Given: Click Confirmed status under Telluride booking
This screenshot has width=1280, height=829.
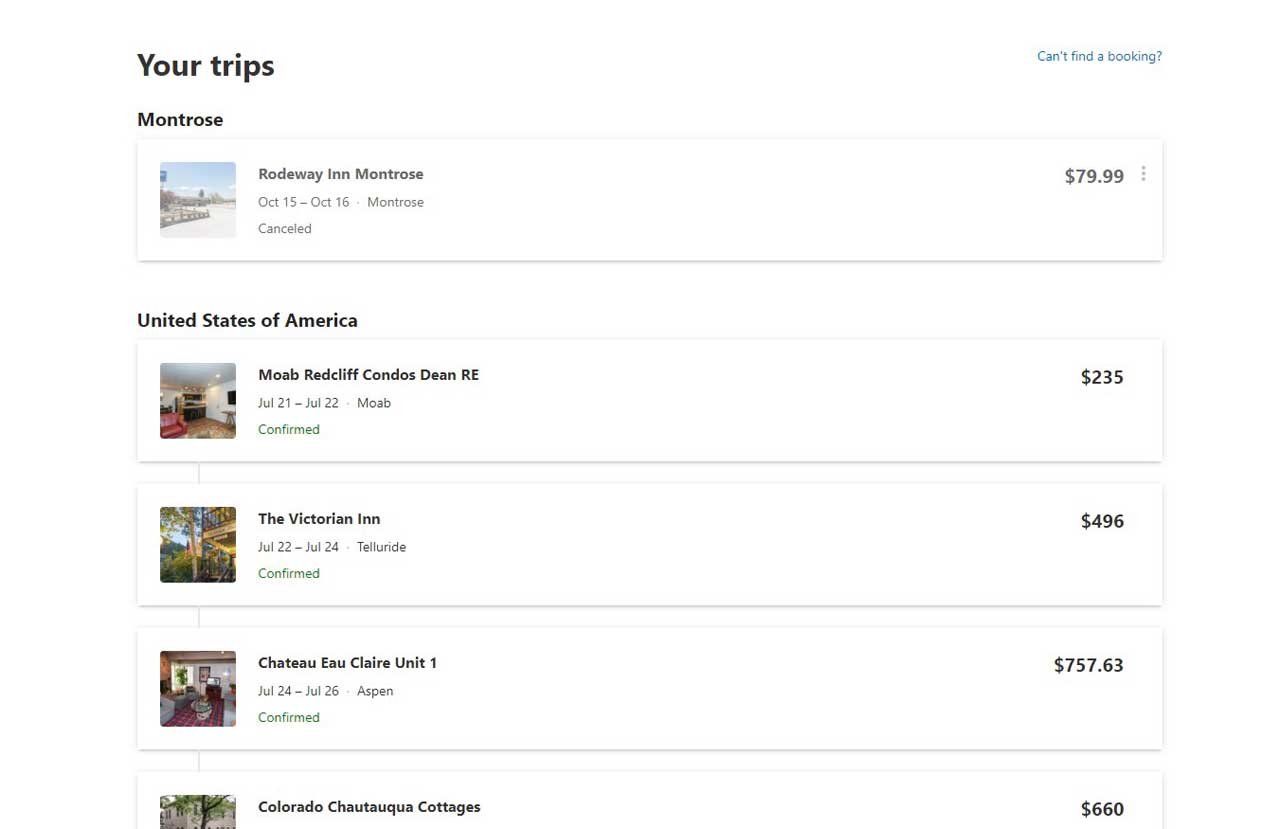Looking at the screenshot, I should (x=289, y=573).
